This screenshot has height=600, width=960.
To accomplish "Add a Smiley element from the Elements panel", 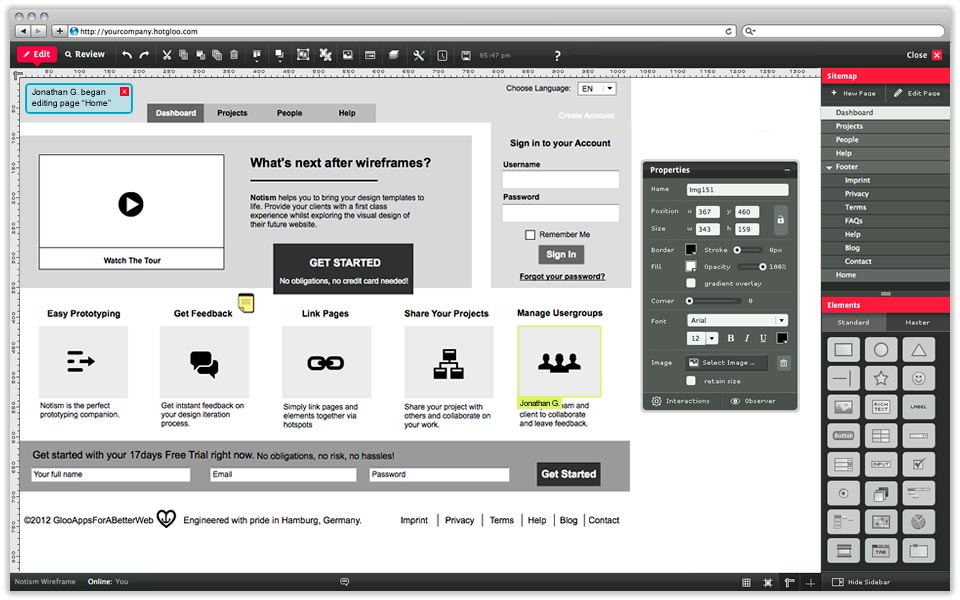I will [x=918, y=378].
